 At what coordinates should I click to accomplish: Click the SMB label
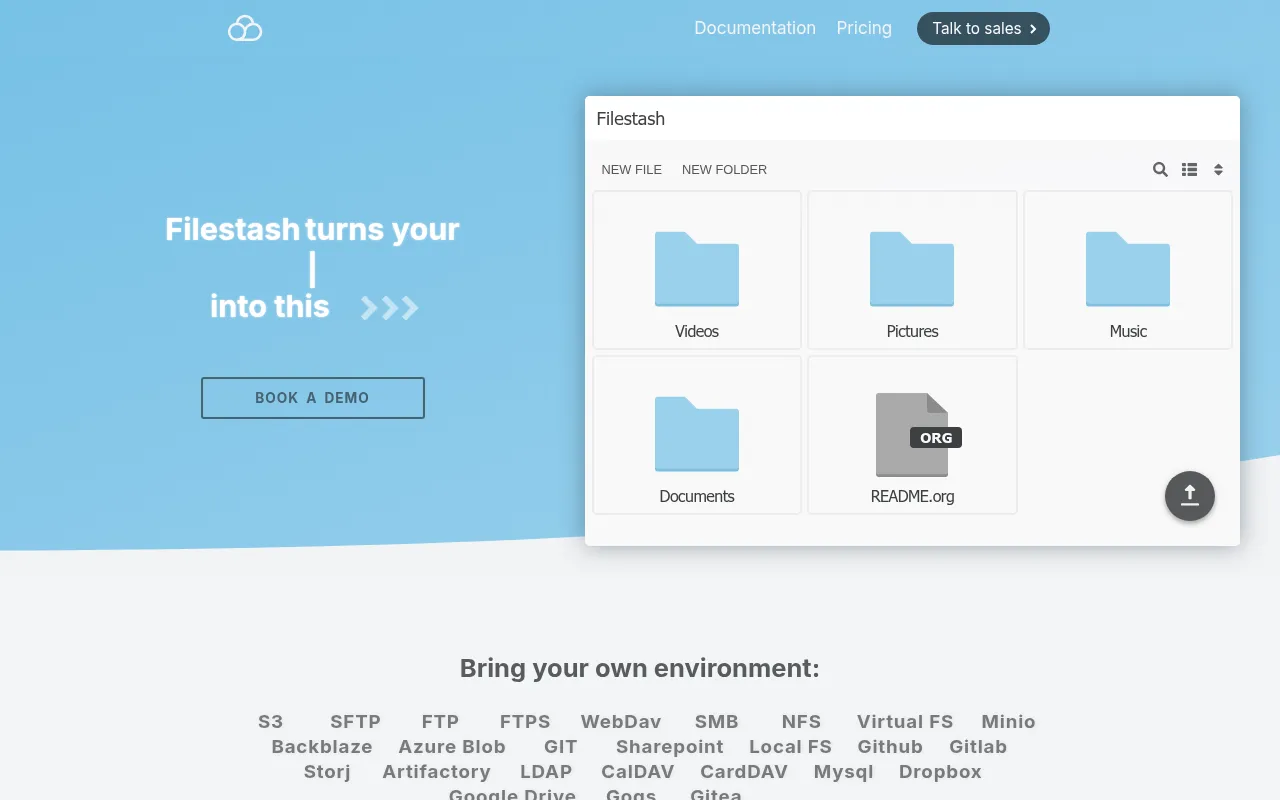pos(717,722)
